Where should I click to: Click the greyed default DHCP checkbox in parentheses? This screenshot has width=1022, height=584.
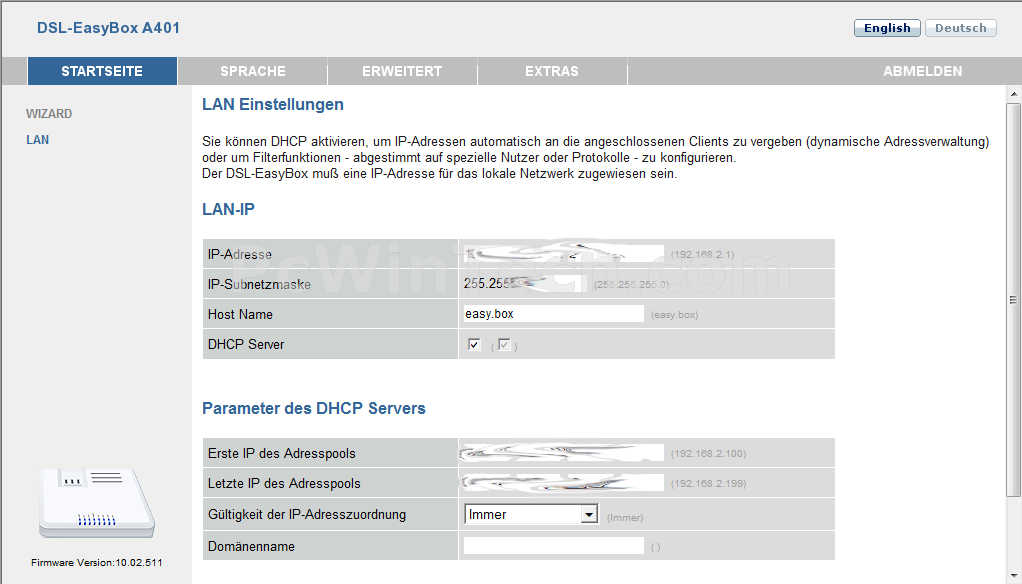click(x=503, y=345)
